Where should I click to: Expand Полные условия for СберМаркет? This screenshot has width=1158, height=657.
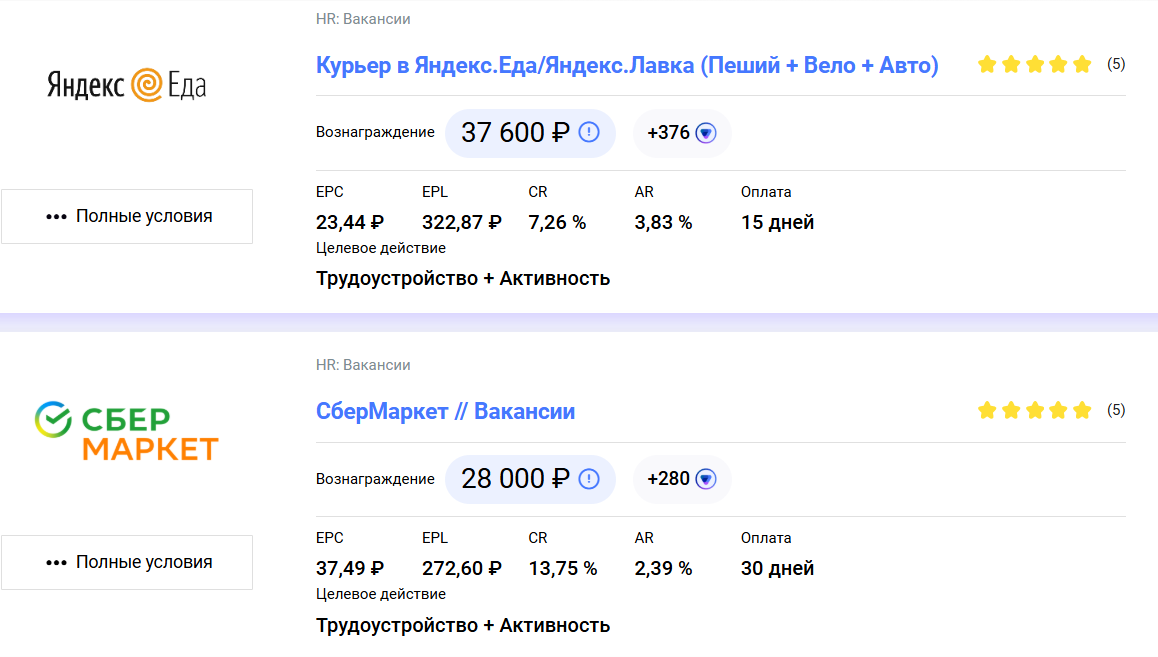(x=127, y=562)
